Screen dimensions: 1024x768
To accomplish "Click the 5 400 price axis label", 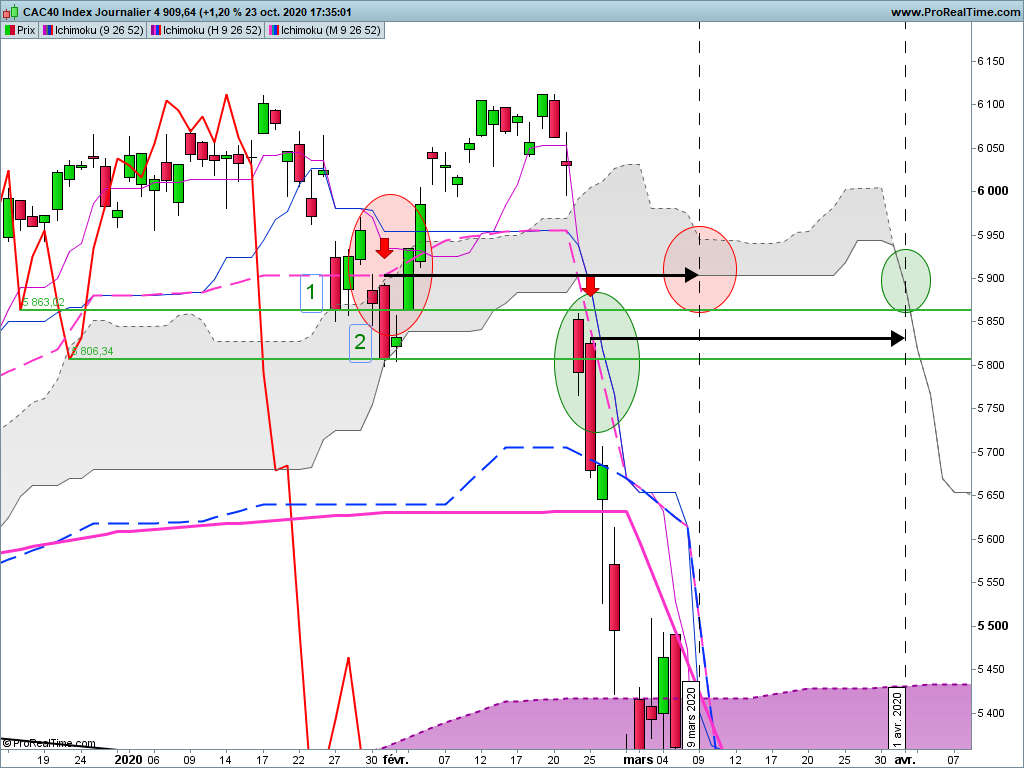I will click(991, 712).
